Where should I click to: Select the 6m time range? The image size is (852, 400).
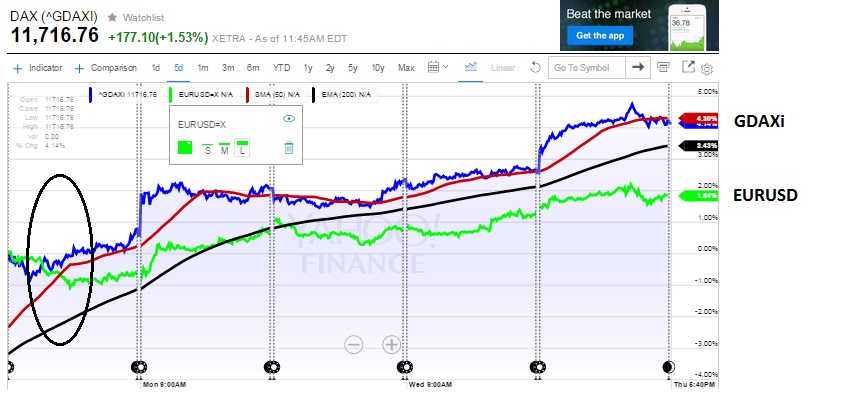[x=253, y=68]
